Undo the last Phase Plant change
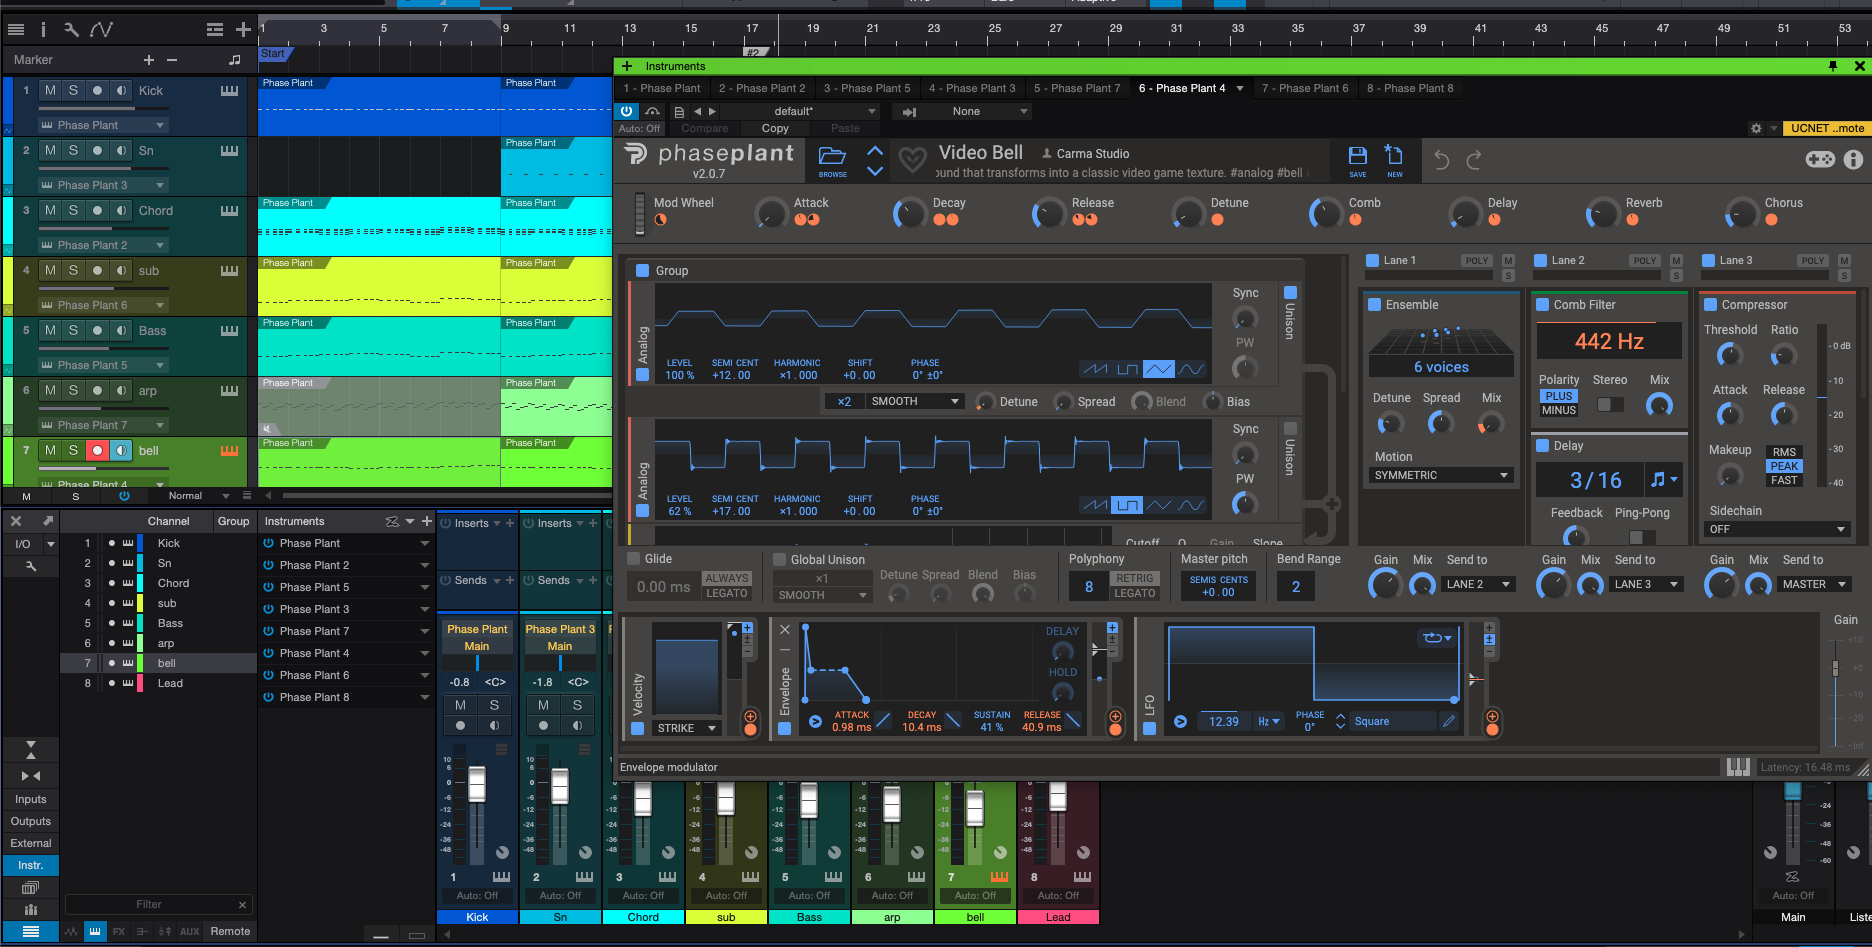Viewport: 1872px width, 947px height. pyautogui.click(x=1441, y=160)
